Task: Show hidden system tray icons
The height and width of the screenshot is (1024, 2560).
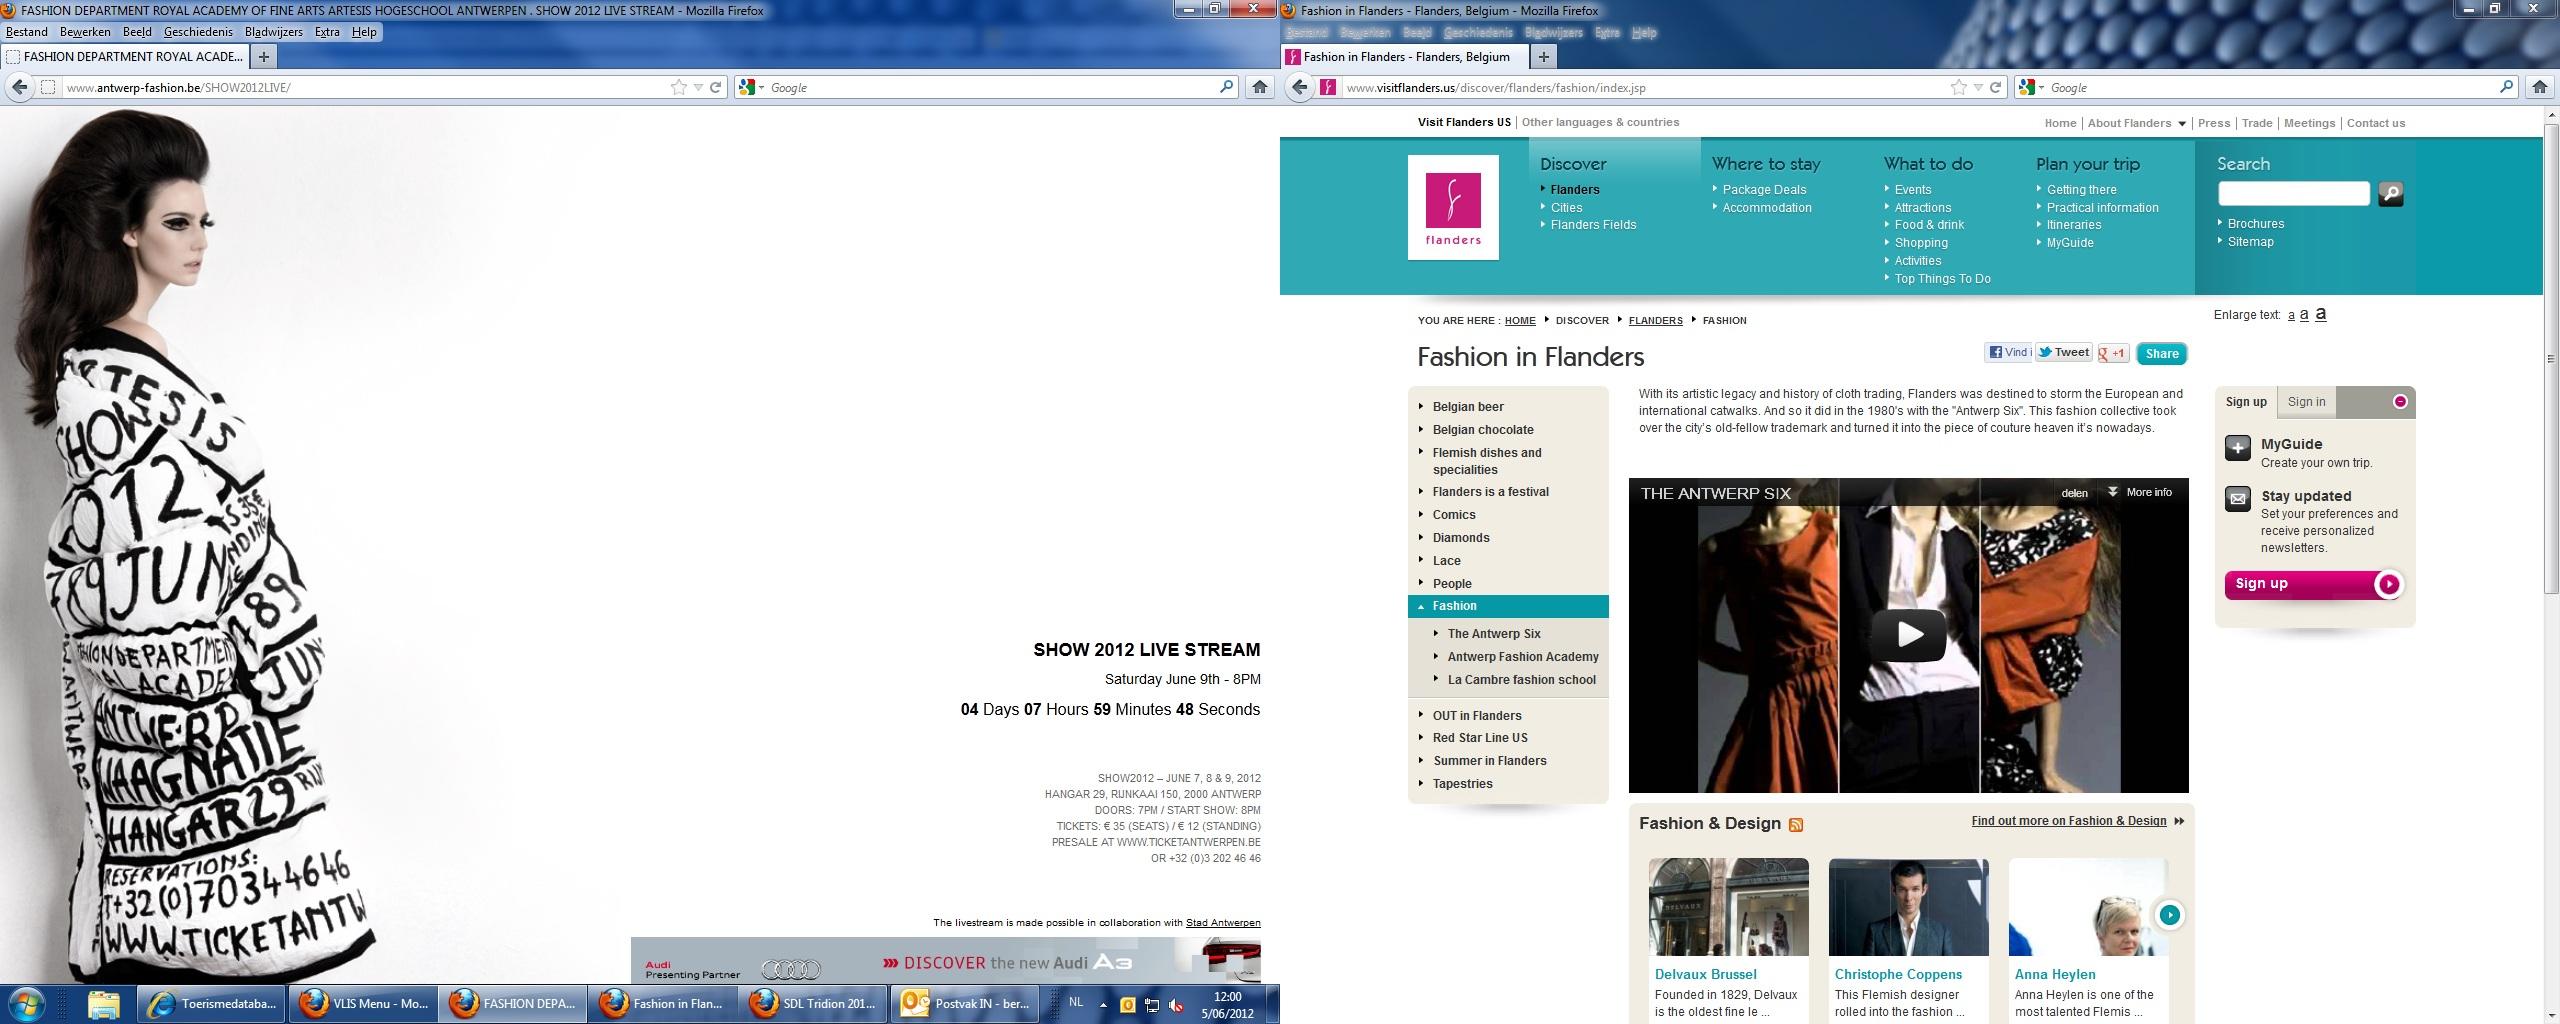Action: click(x=1103, y=1004)
